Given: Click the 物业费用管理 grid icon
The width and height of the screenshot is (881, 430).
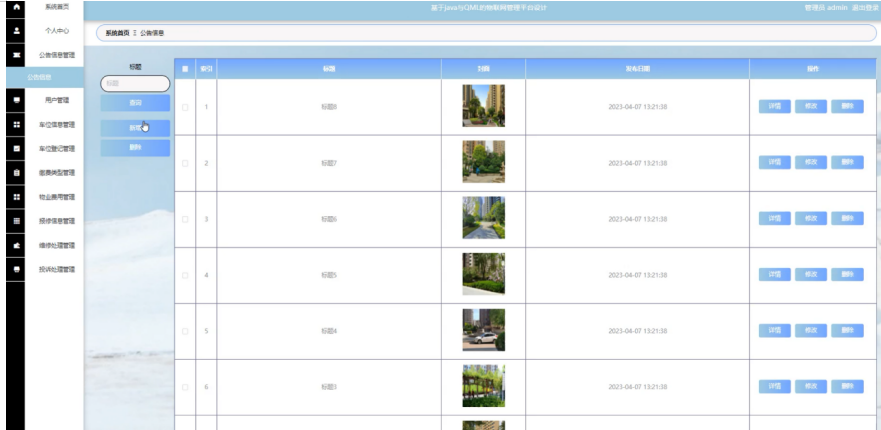Looking at the screenshot, I should (x=16, y=197).
